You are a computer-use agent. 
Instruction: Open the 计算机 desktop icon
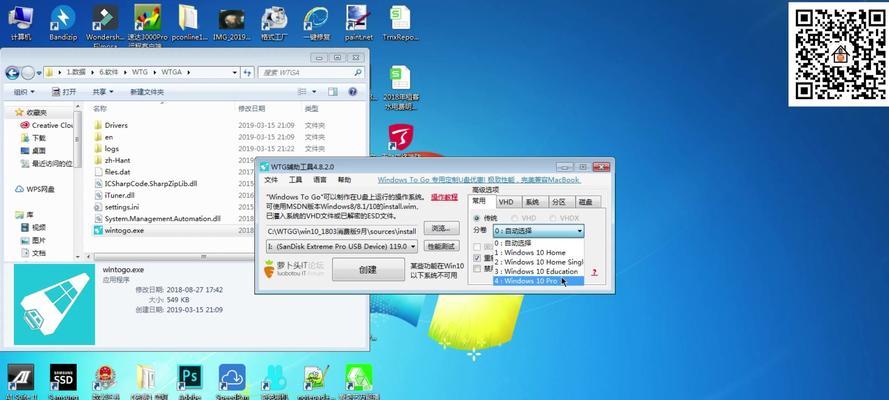point(20,22)
